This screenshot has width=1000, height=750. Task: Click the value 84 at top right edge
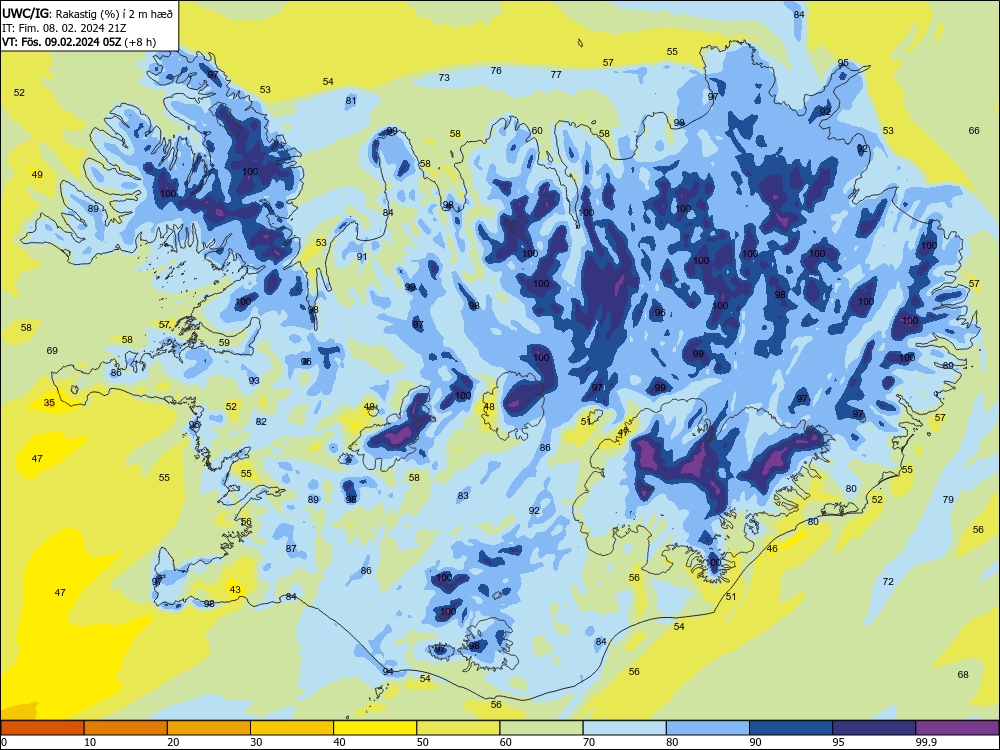798,15
